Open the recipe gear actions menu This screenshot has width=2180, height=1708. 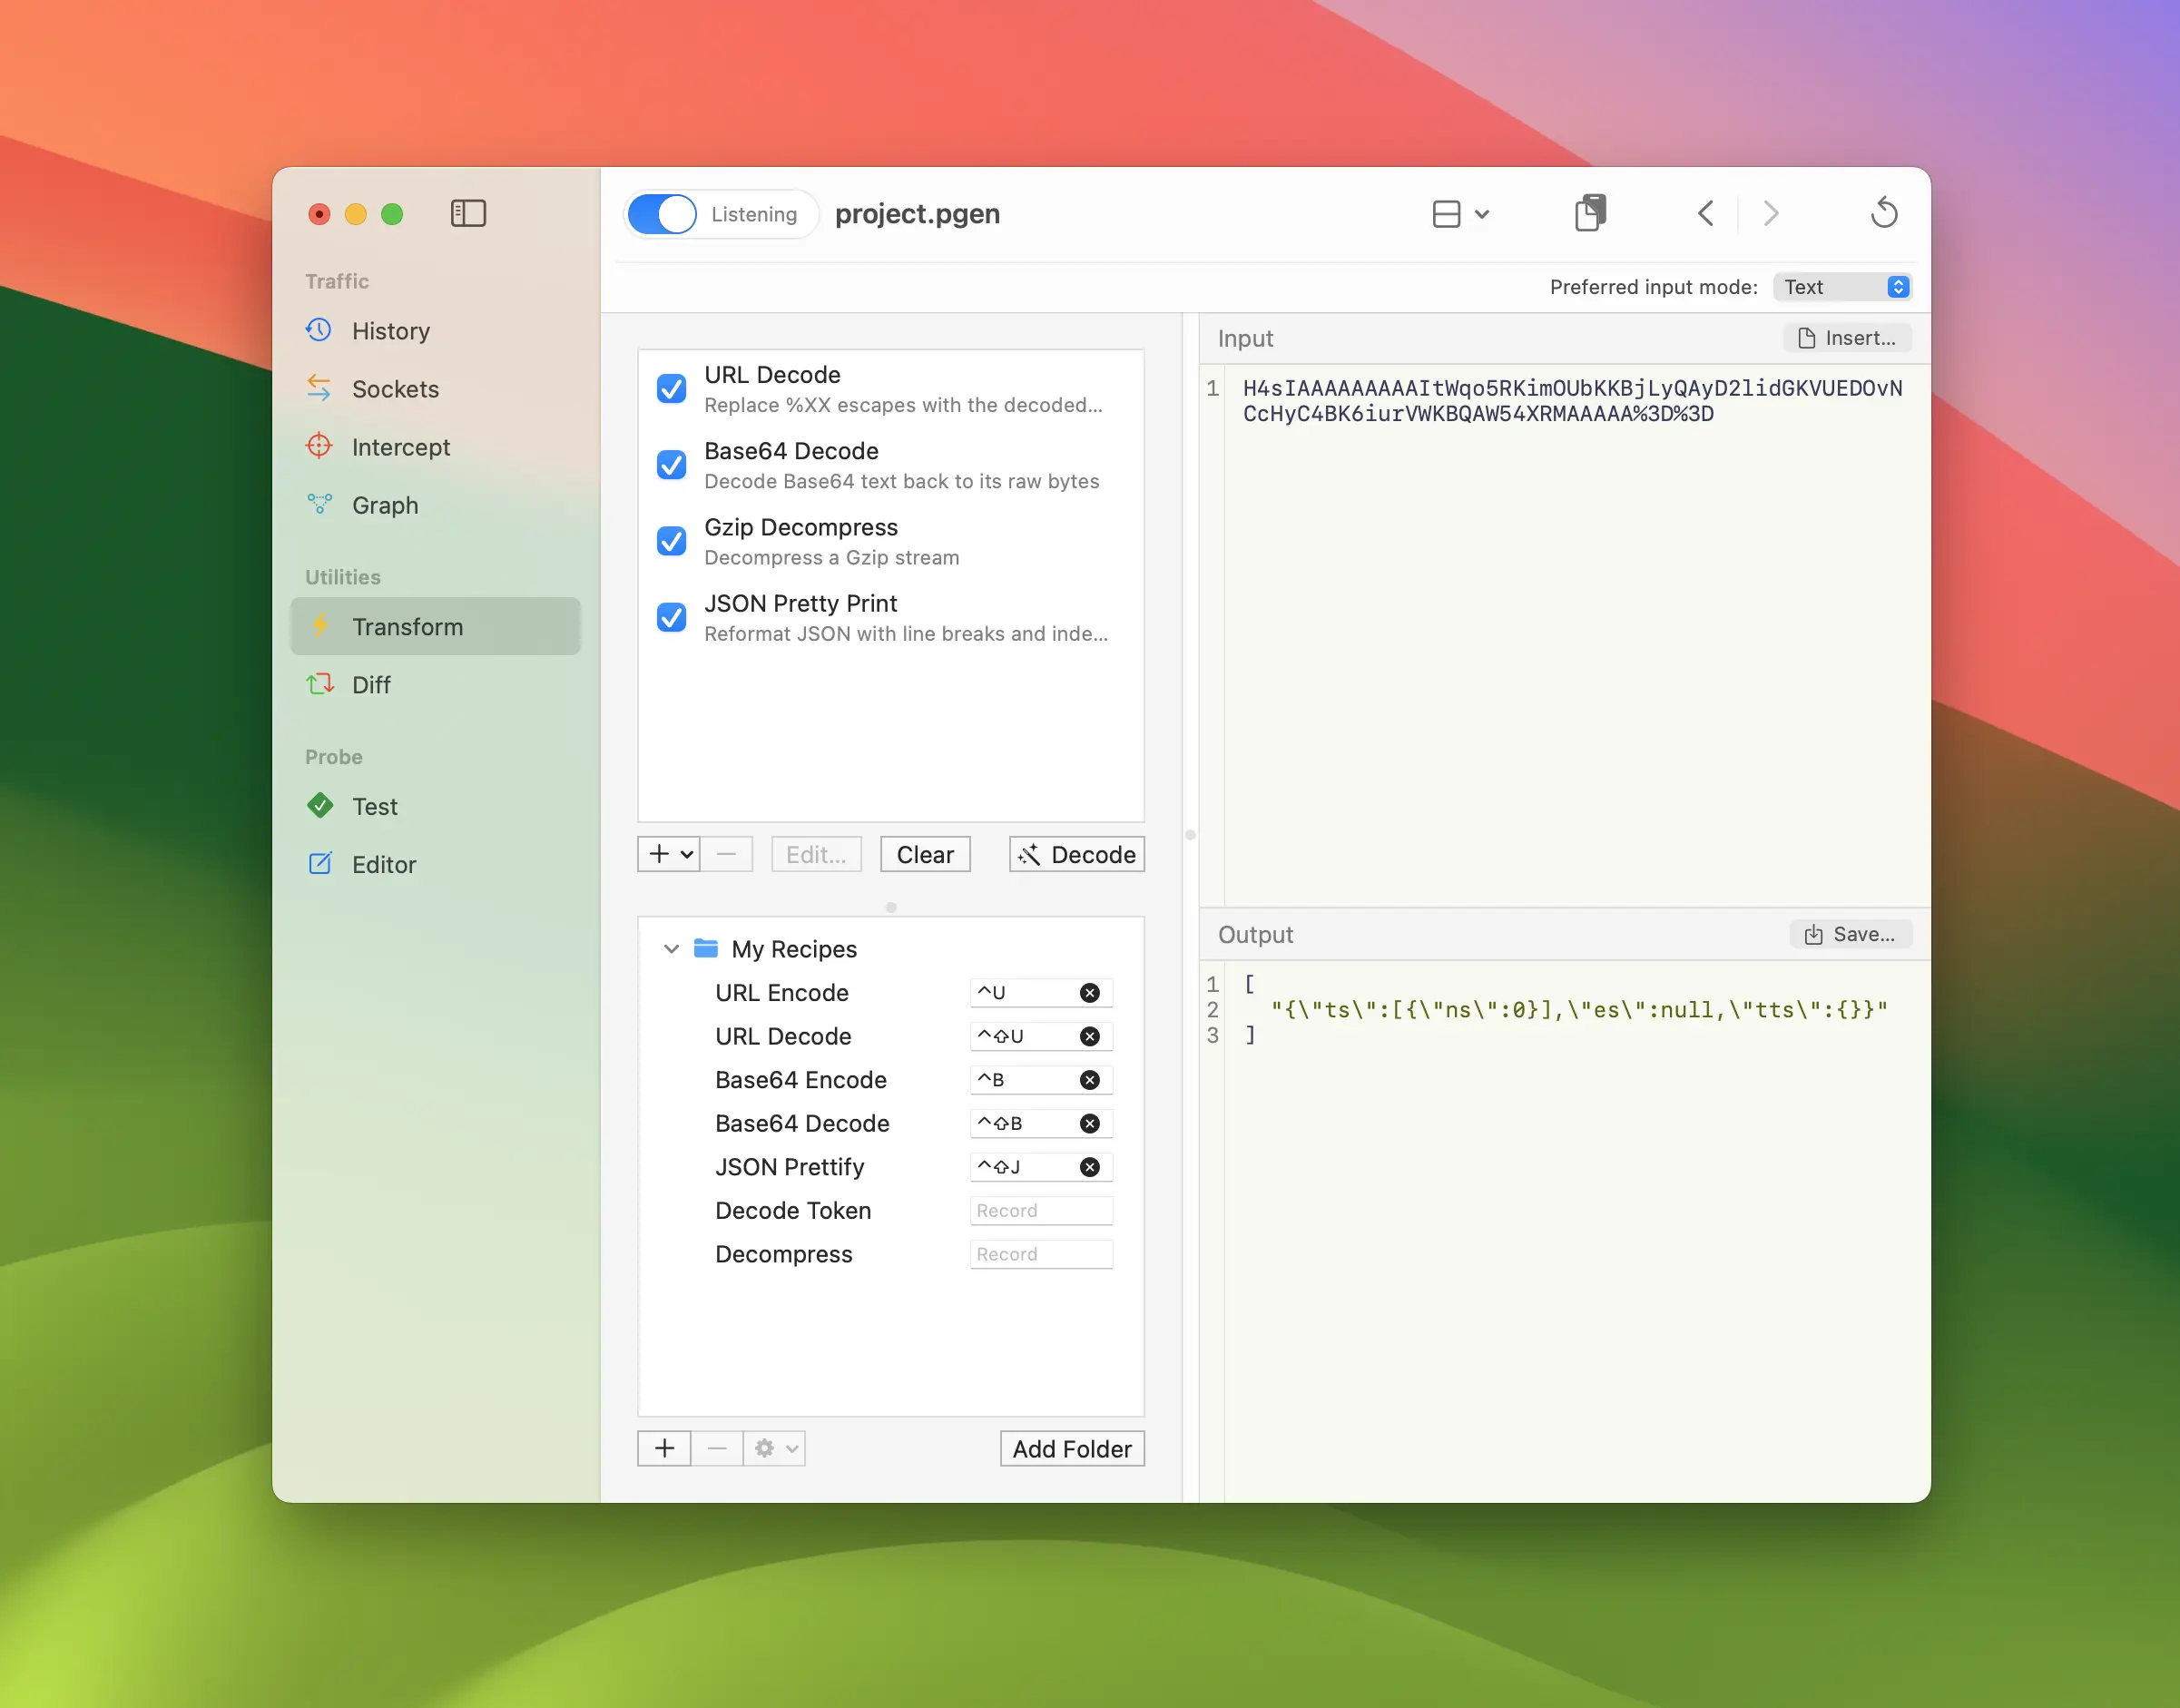click(x=774, y=1448)
